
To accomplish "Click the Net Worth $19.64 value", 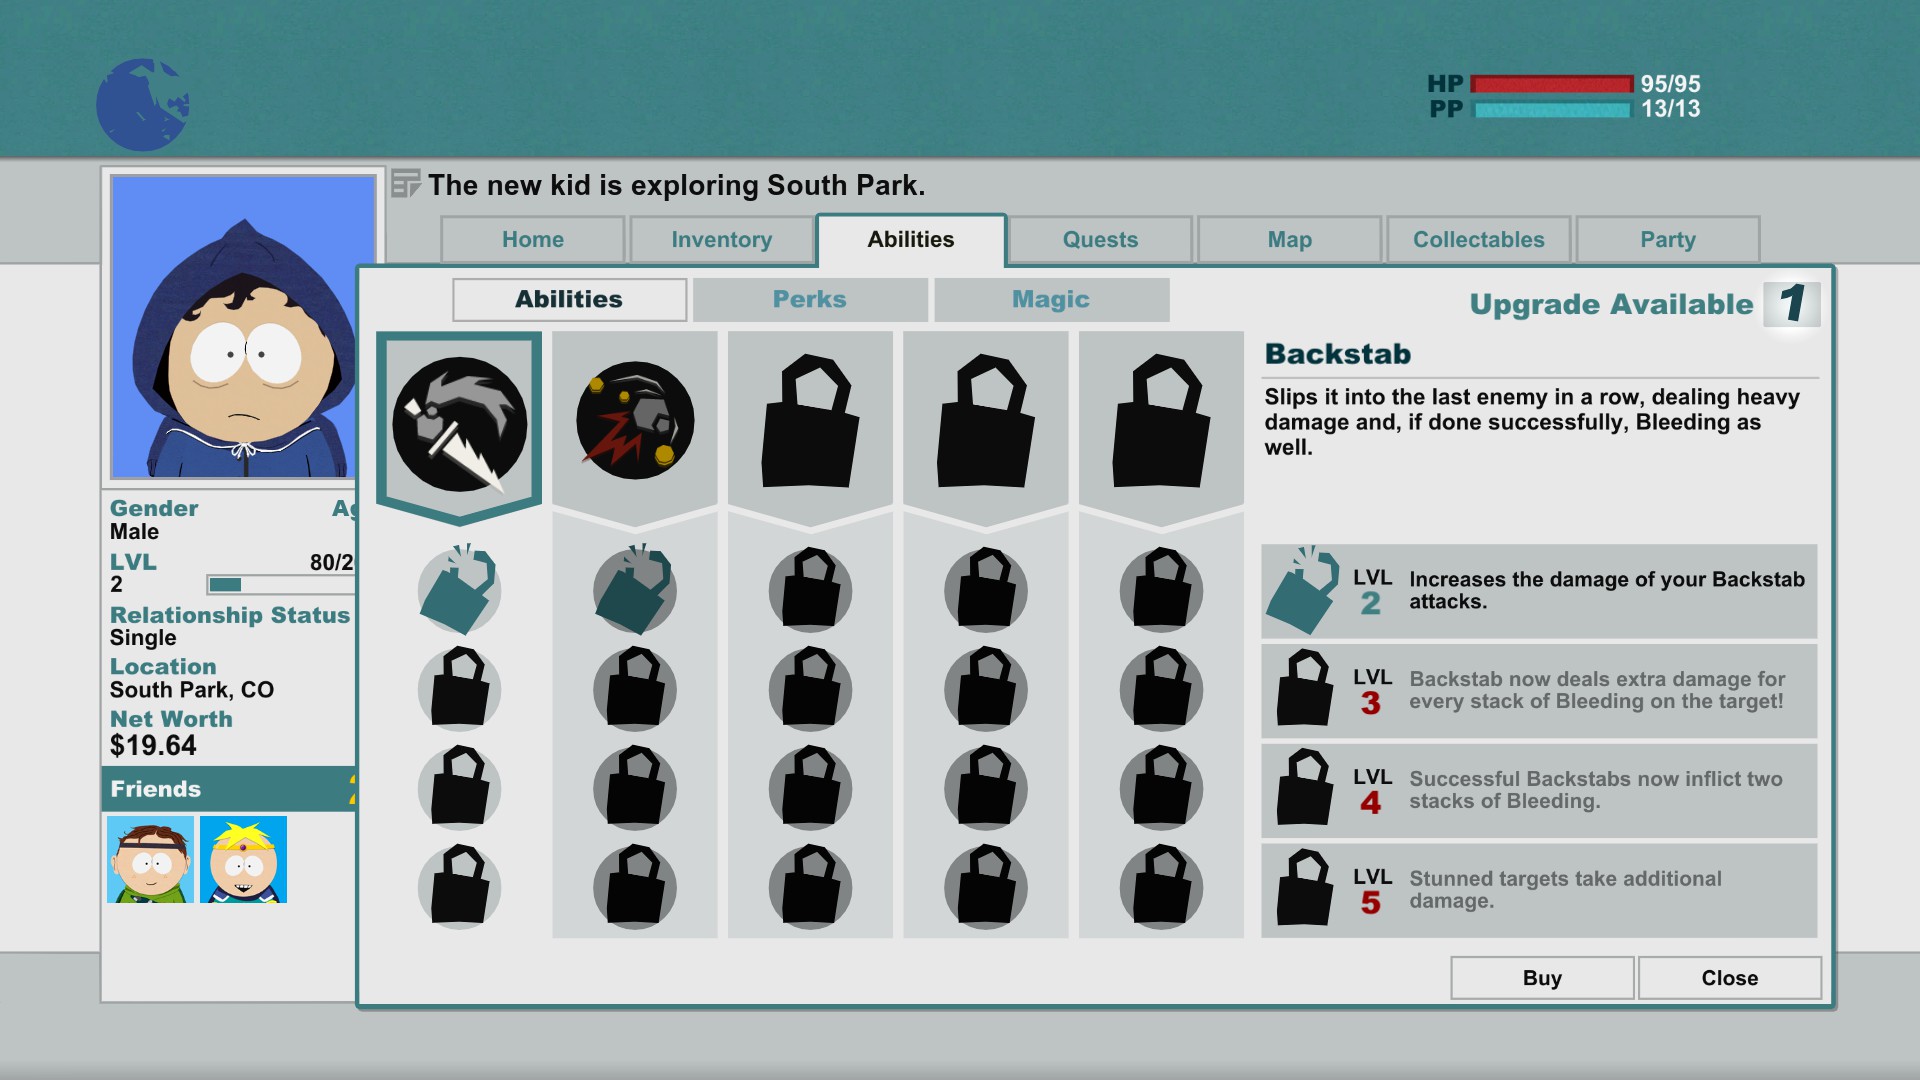I will point(153,746).
